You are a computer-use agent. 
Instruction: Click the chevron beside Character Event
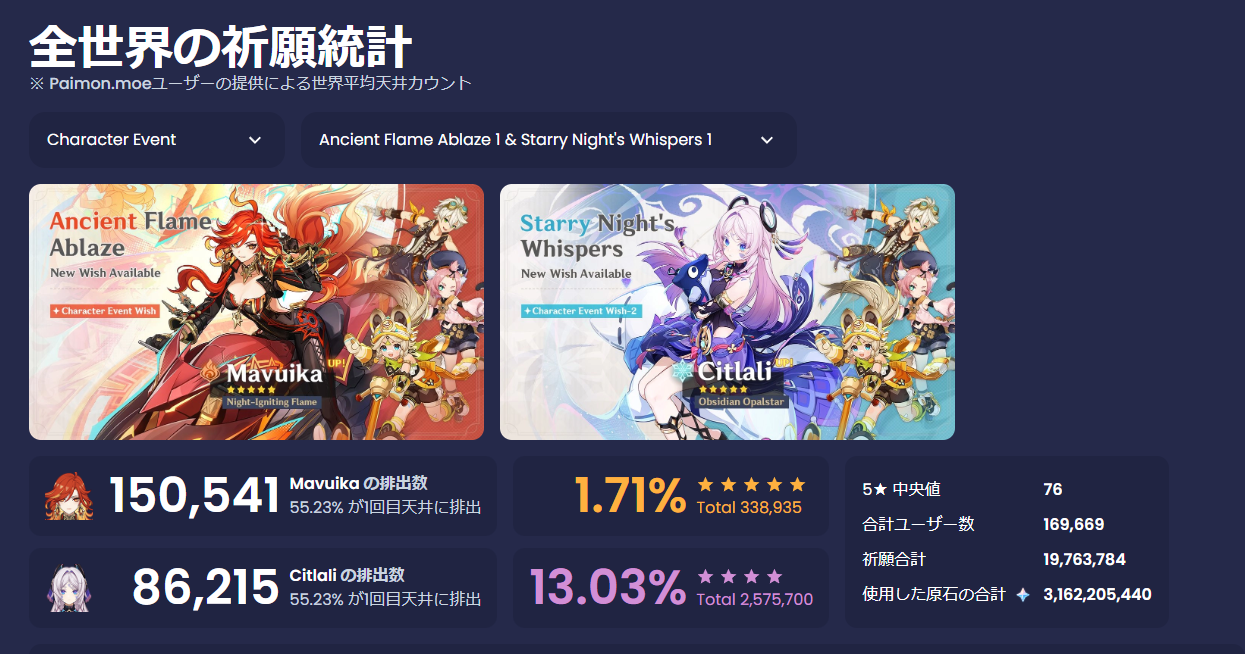pos(255,140)
